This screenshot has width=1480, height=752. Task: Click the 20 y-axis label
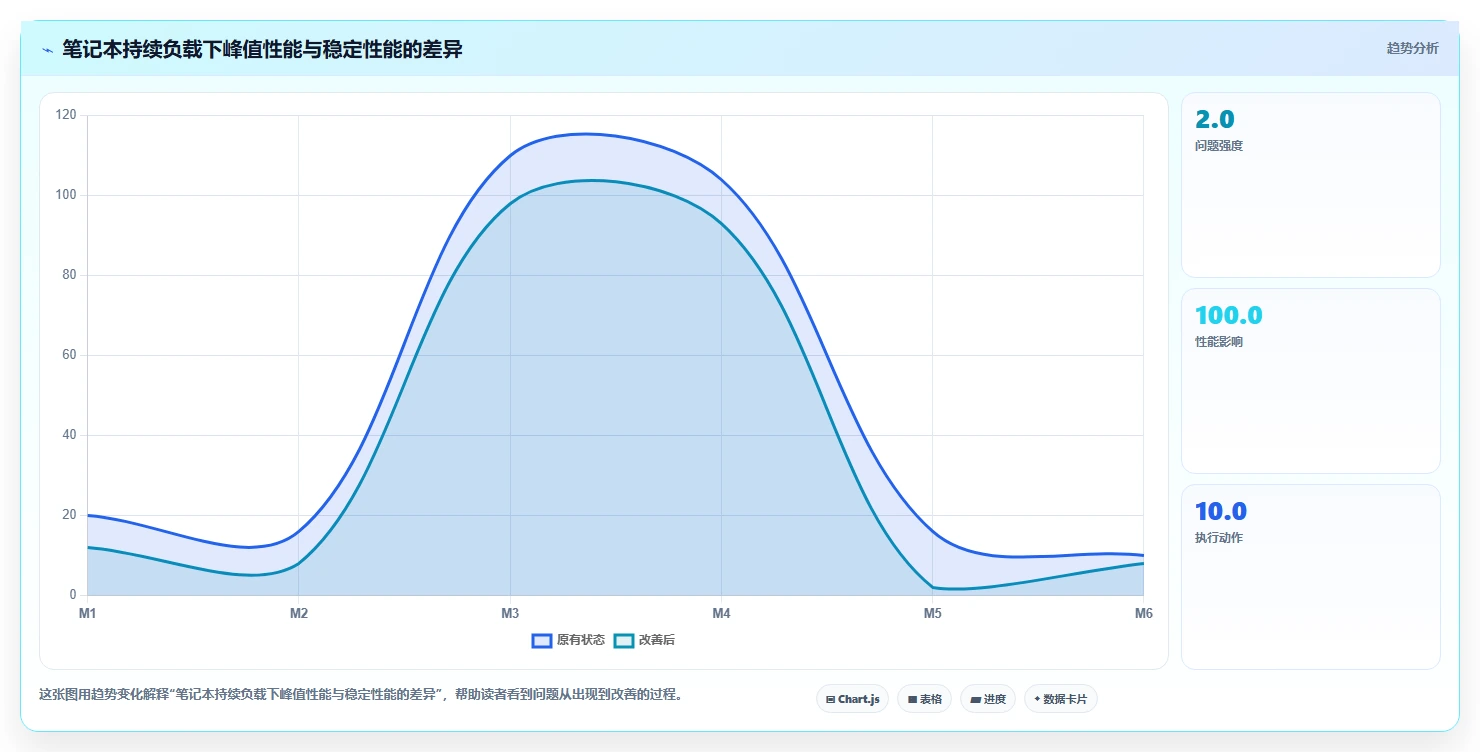pyautogui.click(x=69, y=515)
